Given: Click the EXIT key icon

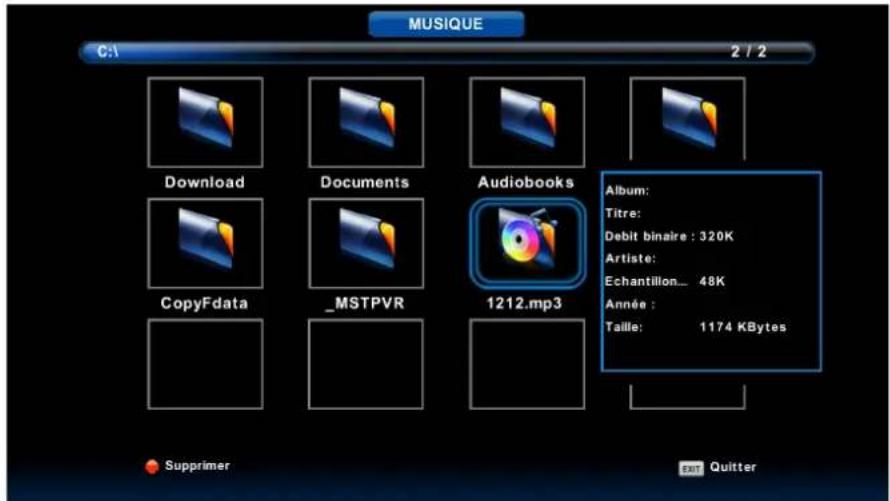Looking at the screenshot, I should 691,468.
